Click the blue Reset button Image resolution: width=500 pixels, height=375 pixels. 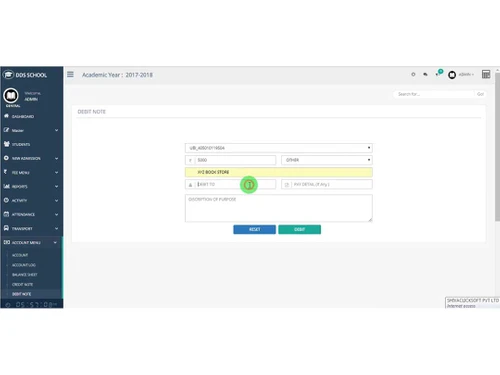[255, 229]
